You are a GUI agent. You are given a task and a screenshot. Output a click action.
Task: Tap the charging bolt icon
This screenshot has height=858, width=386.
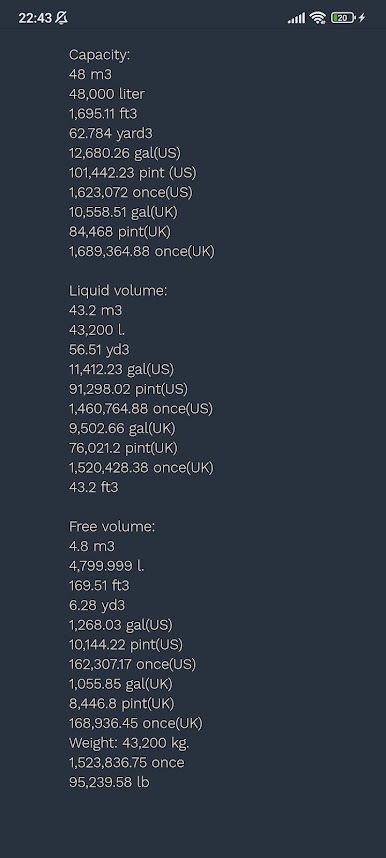coord(361,18)
